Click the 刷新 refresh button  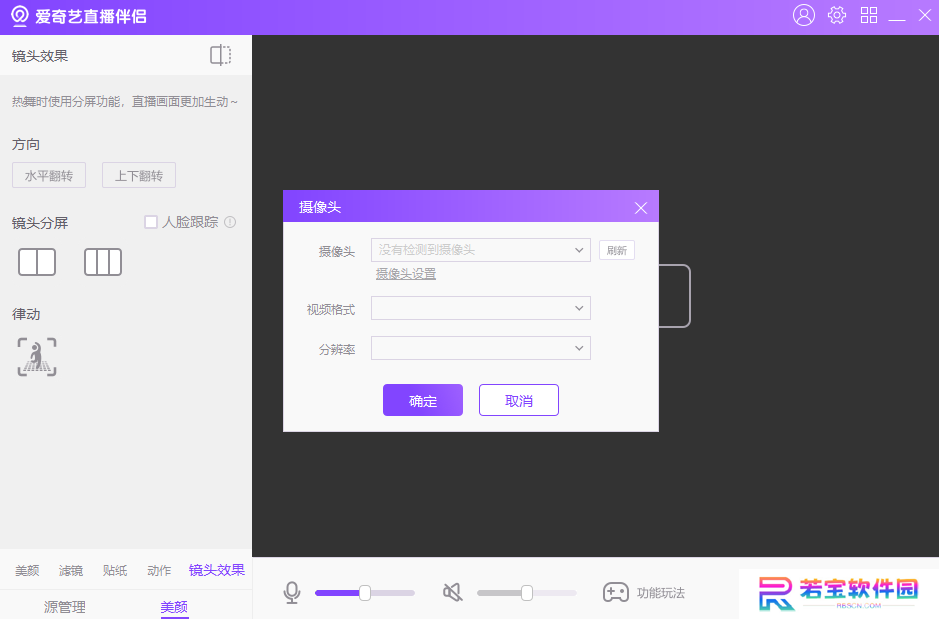click(617, 250)
